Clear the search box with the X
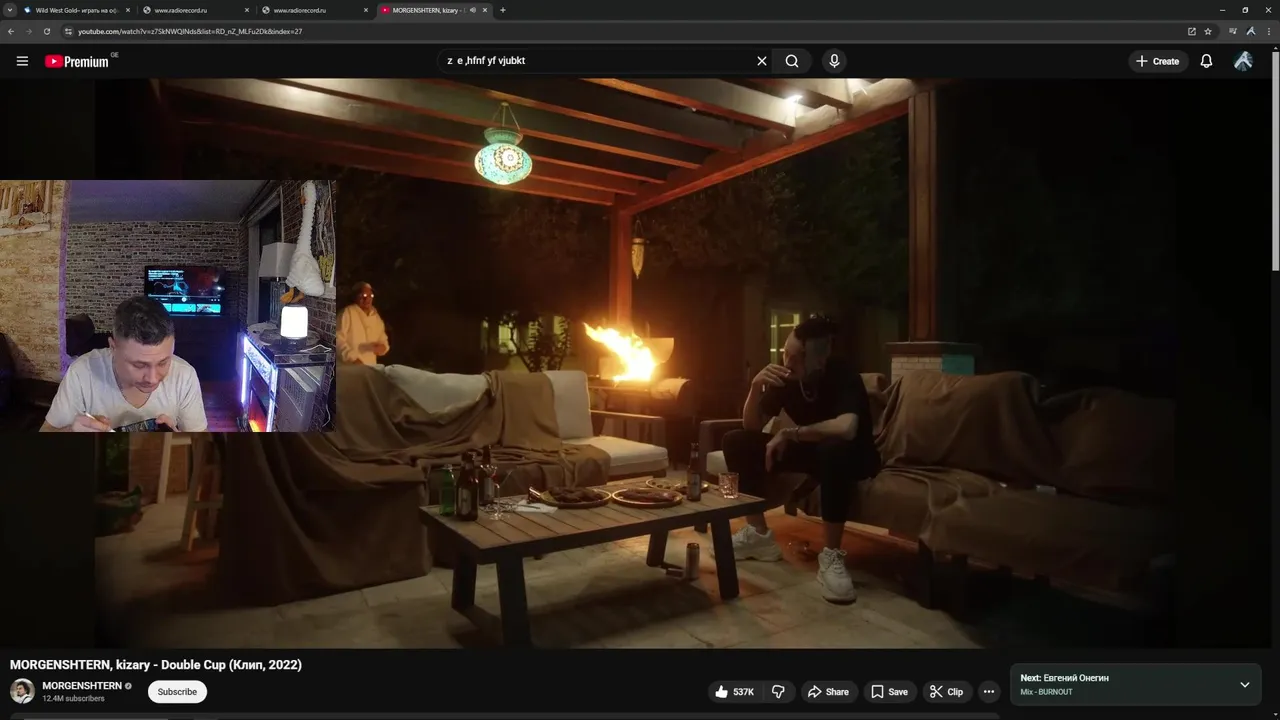This screenshot has height=720, width=1280. (x=762, y=61)
